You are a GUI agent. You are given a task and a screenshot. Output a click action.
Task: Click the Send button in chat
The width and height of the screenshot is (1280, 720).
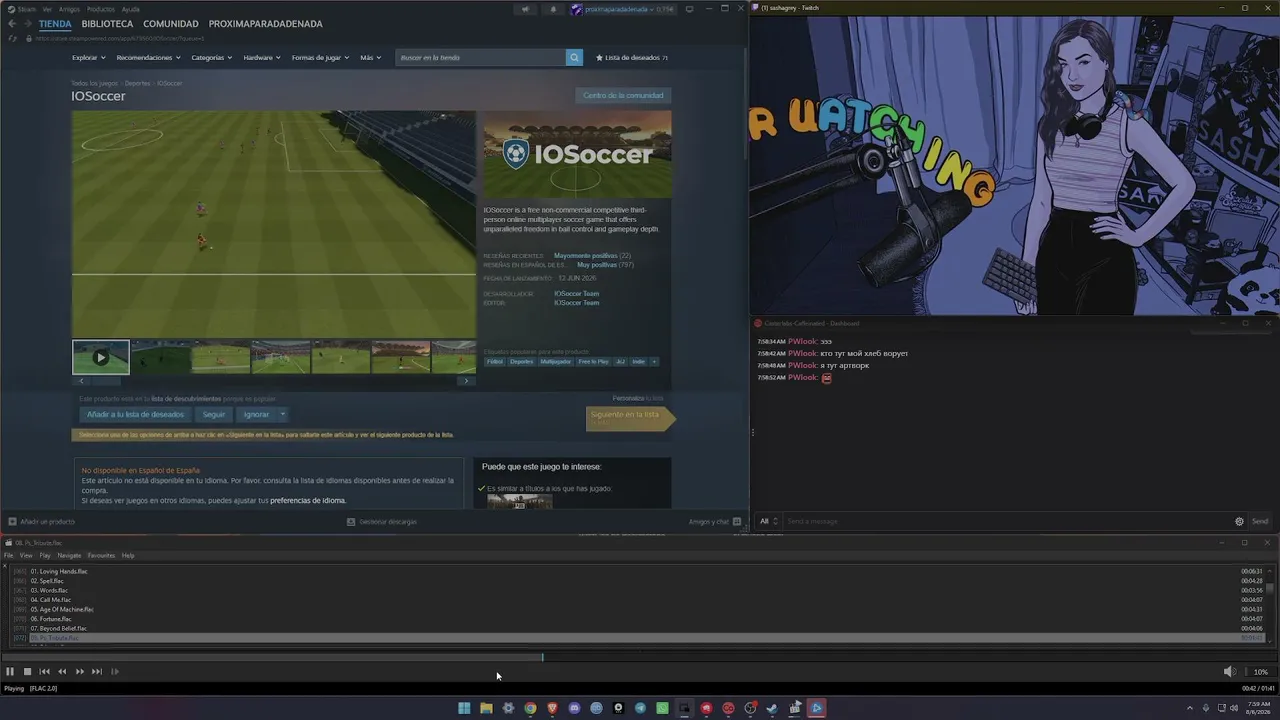point(1260,521)
